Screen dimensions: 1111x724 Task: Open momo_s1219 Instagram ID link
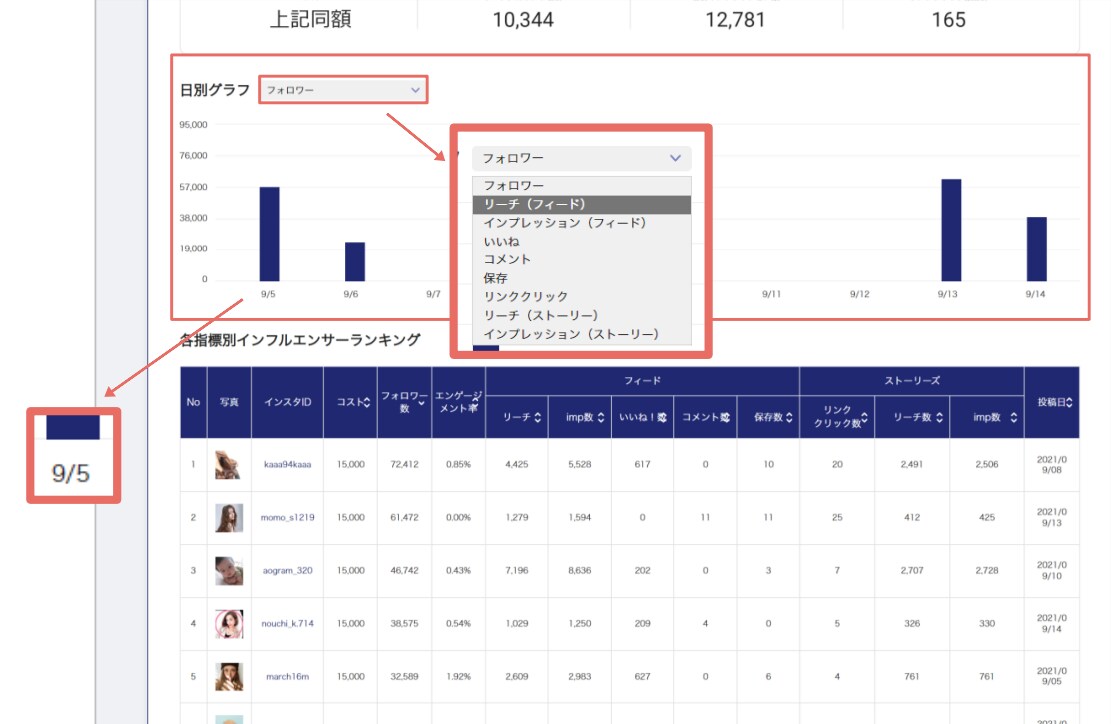(x=288, y=517)
